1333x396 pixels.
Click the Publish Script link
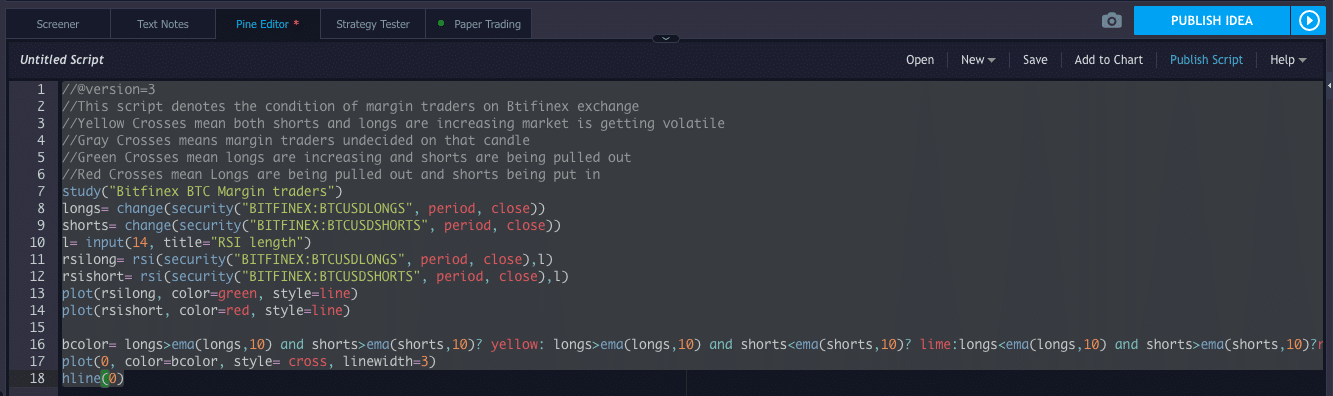point(1206,60)
